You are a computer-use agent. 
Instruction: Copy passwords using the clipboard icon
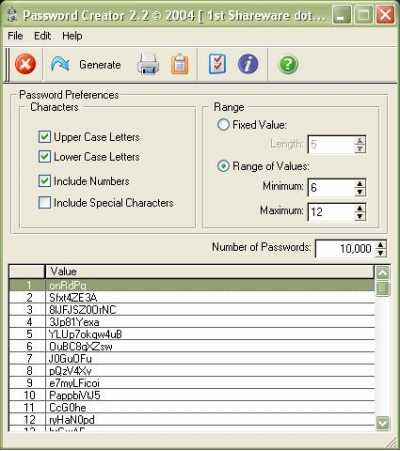pyautogui.click(x=180, y=64)
